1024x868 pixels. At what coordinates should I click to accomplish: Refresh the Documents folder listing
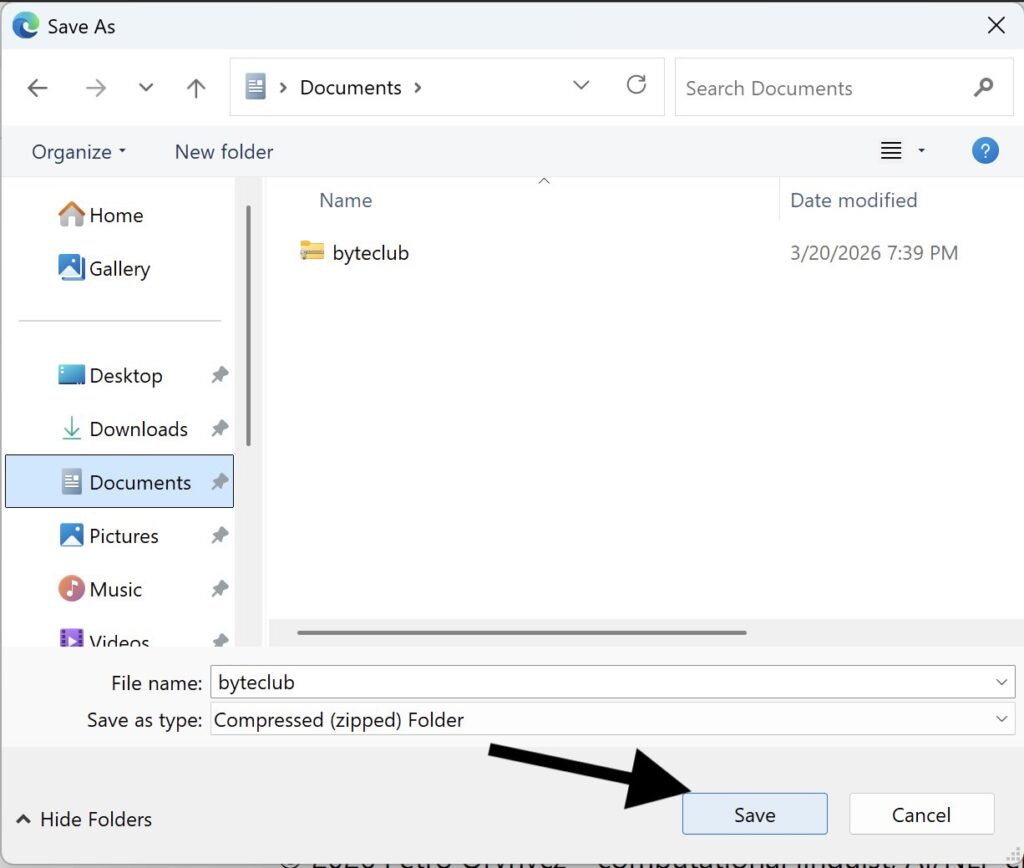pos(636,86)
